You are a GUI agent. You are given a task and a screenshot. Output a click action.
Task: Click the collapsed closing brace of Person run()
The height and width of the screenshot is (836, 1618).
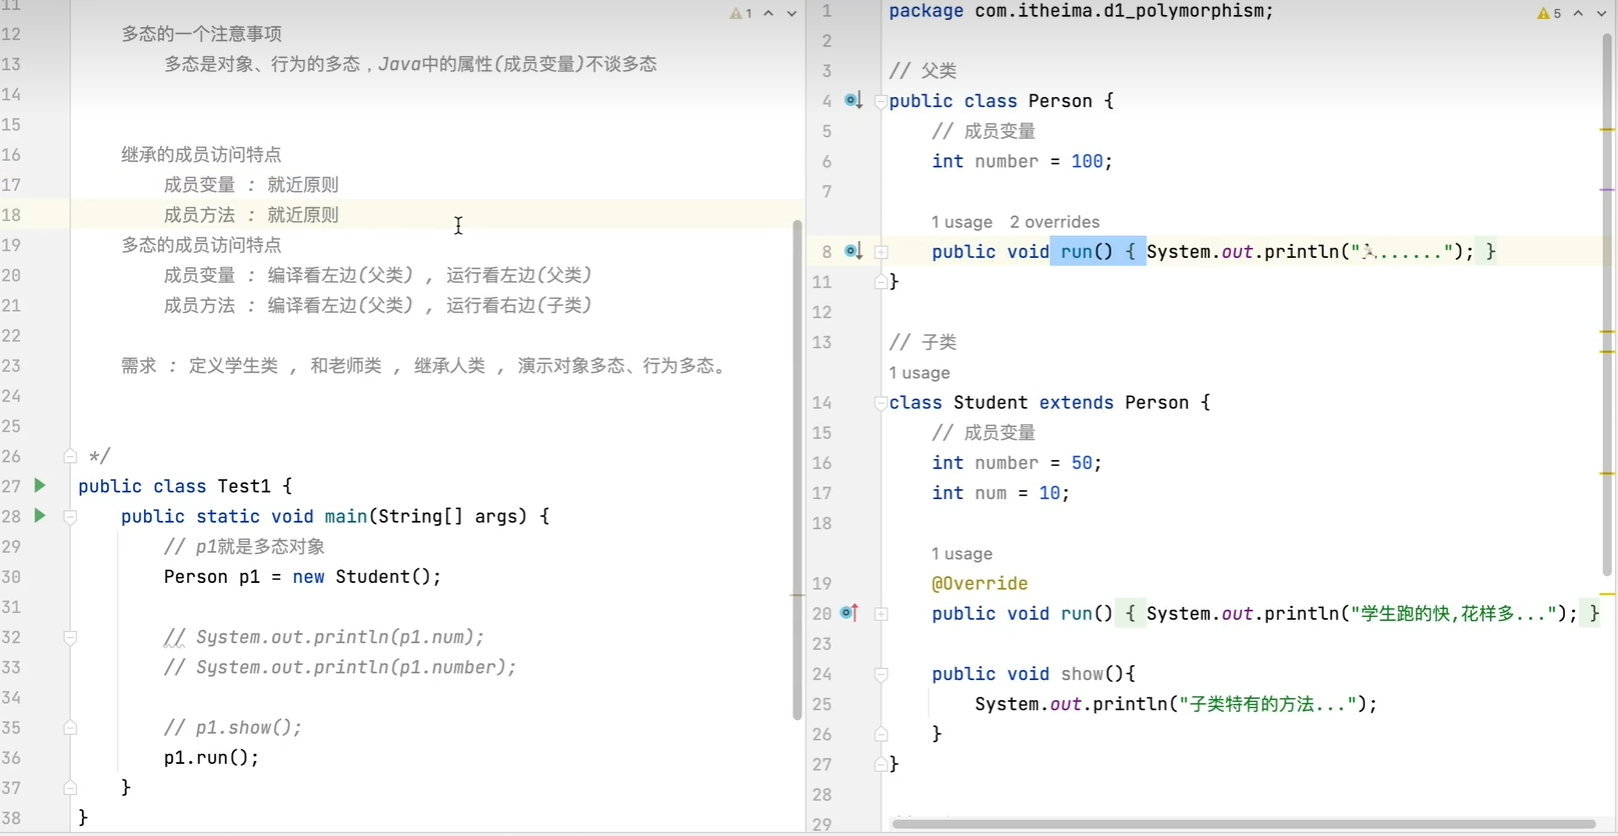click(x=1490, y=252)
